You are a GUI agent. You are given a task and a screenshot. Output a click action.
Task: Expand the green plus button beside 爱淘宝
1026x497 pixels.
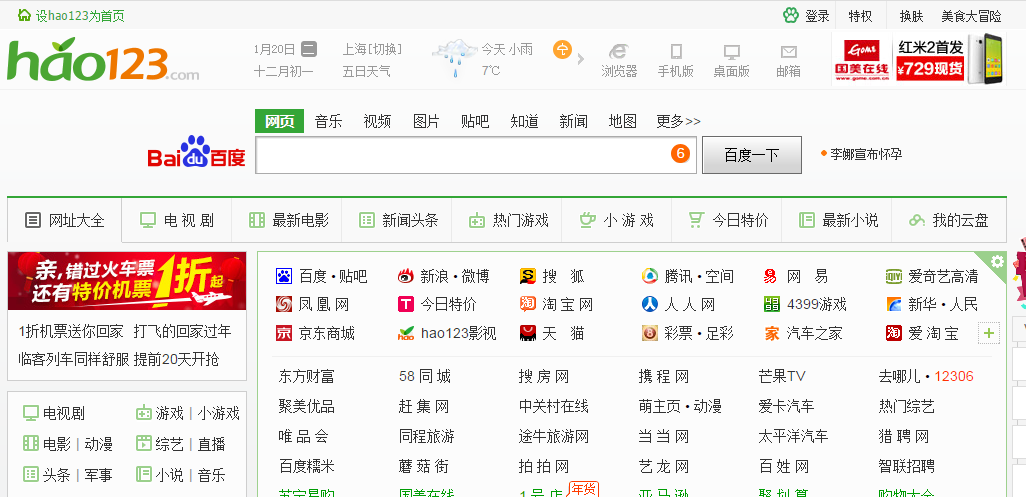(x=990, y=333)
